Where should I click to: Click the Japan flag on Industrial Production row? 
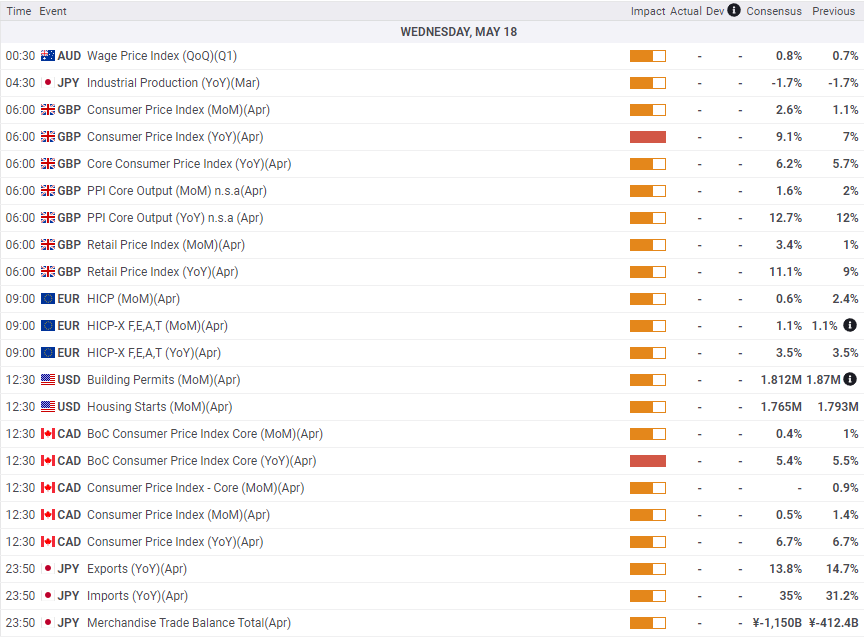(48, 83)
